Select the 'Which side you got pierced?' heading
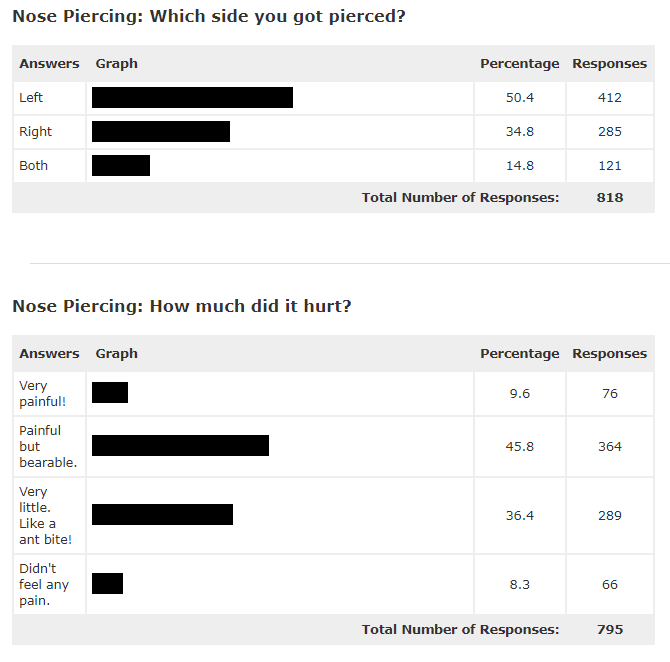 coord(209,17)
